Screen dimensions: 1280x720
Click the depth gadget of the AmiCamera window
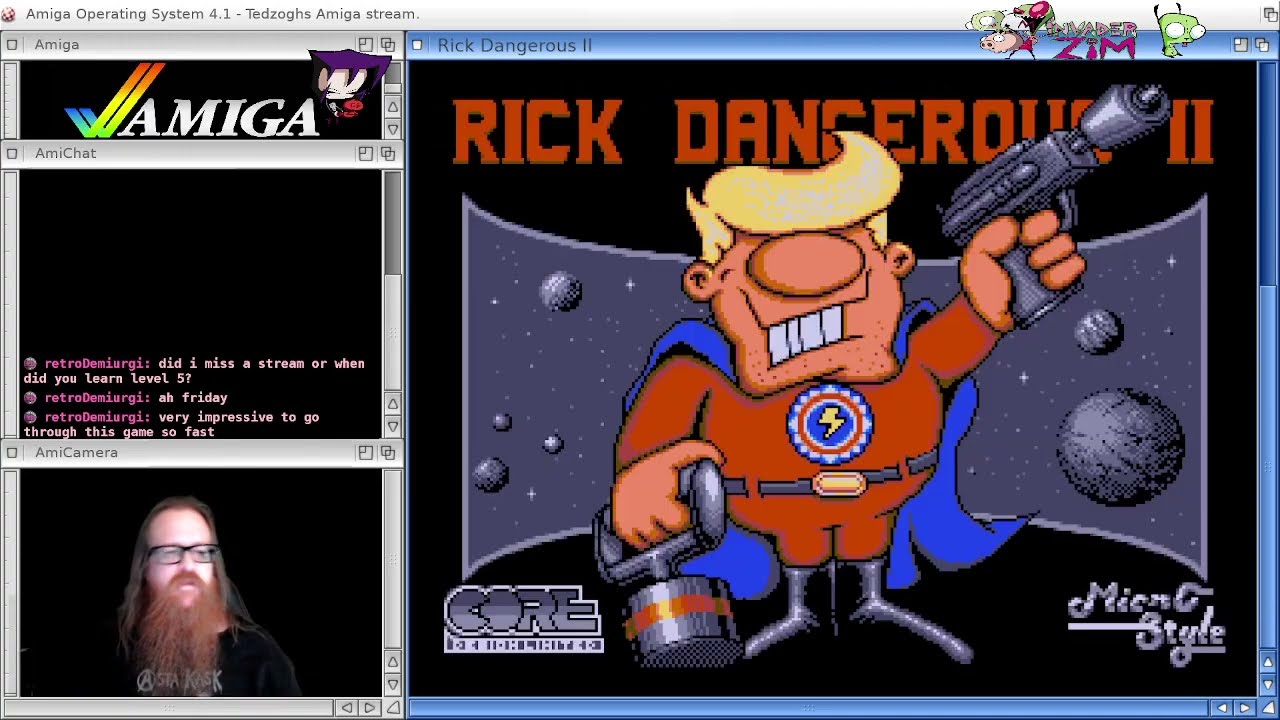388,452
